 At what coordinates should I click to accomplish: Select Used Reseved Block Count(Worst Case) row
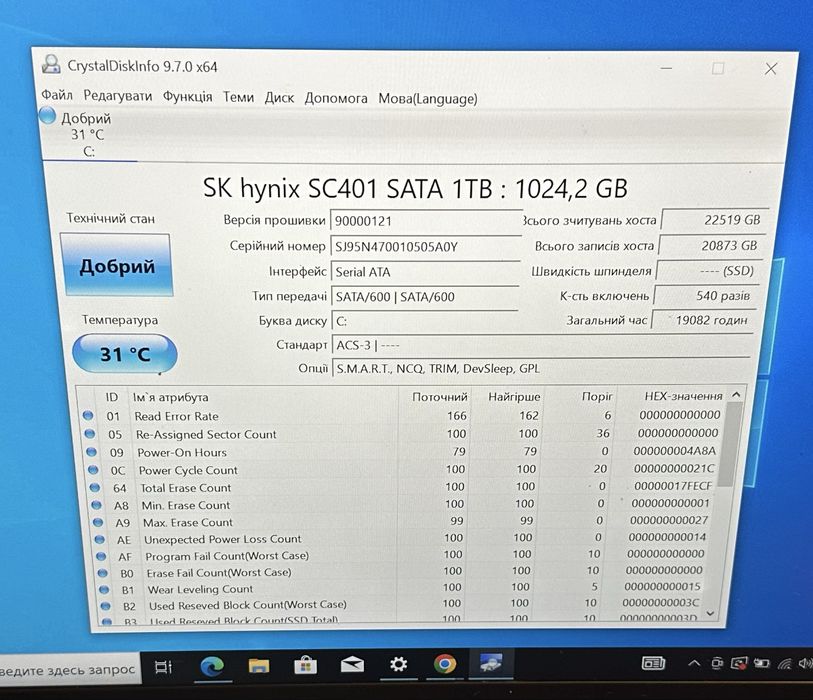(x=403, y=604)
